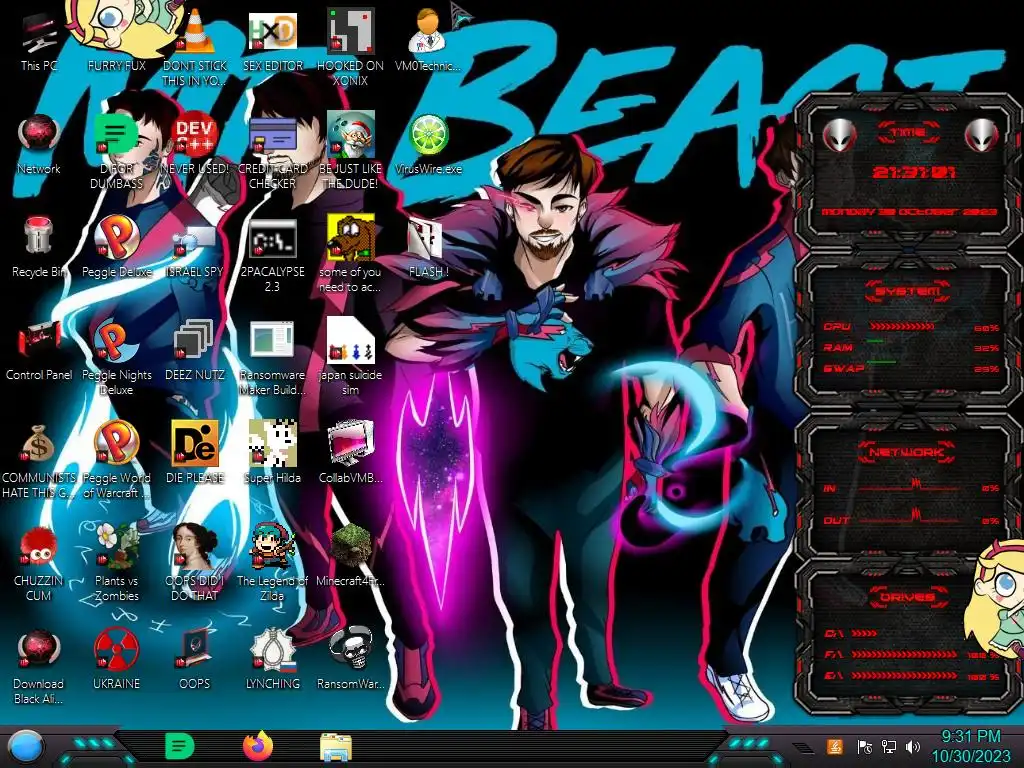Launch Peggle Deluxe
The height and width of the screenshot is (768, 1024).
click(x=116, y=248)
